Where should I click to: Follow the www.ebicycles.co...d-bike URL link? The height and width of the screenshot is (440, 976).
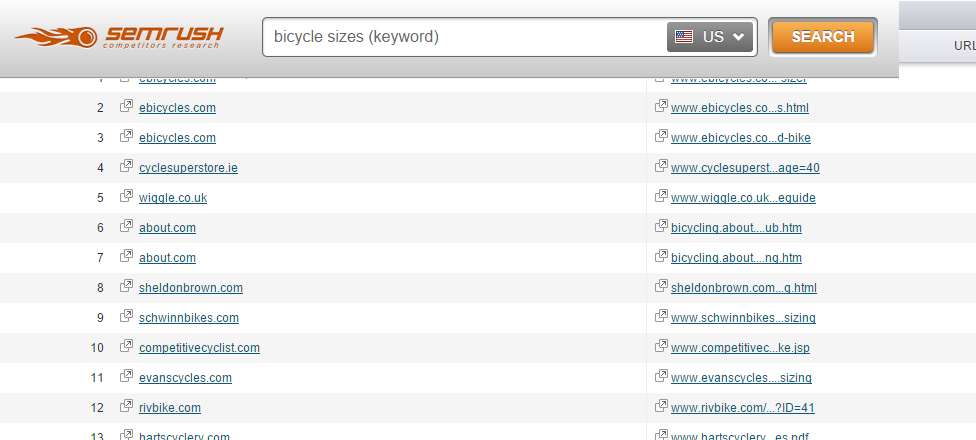pos(741,138)
